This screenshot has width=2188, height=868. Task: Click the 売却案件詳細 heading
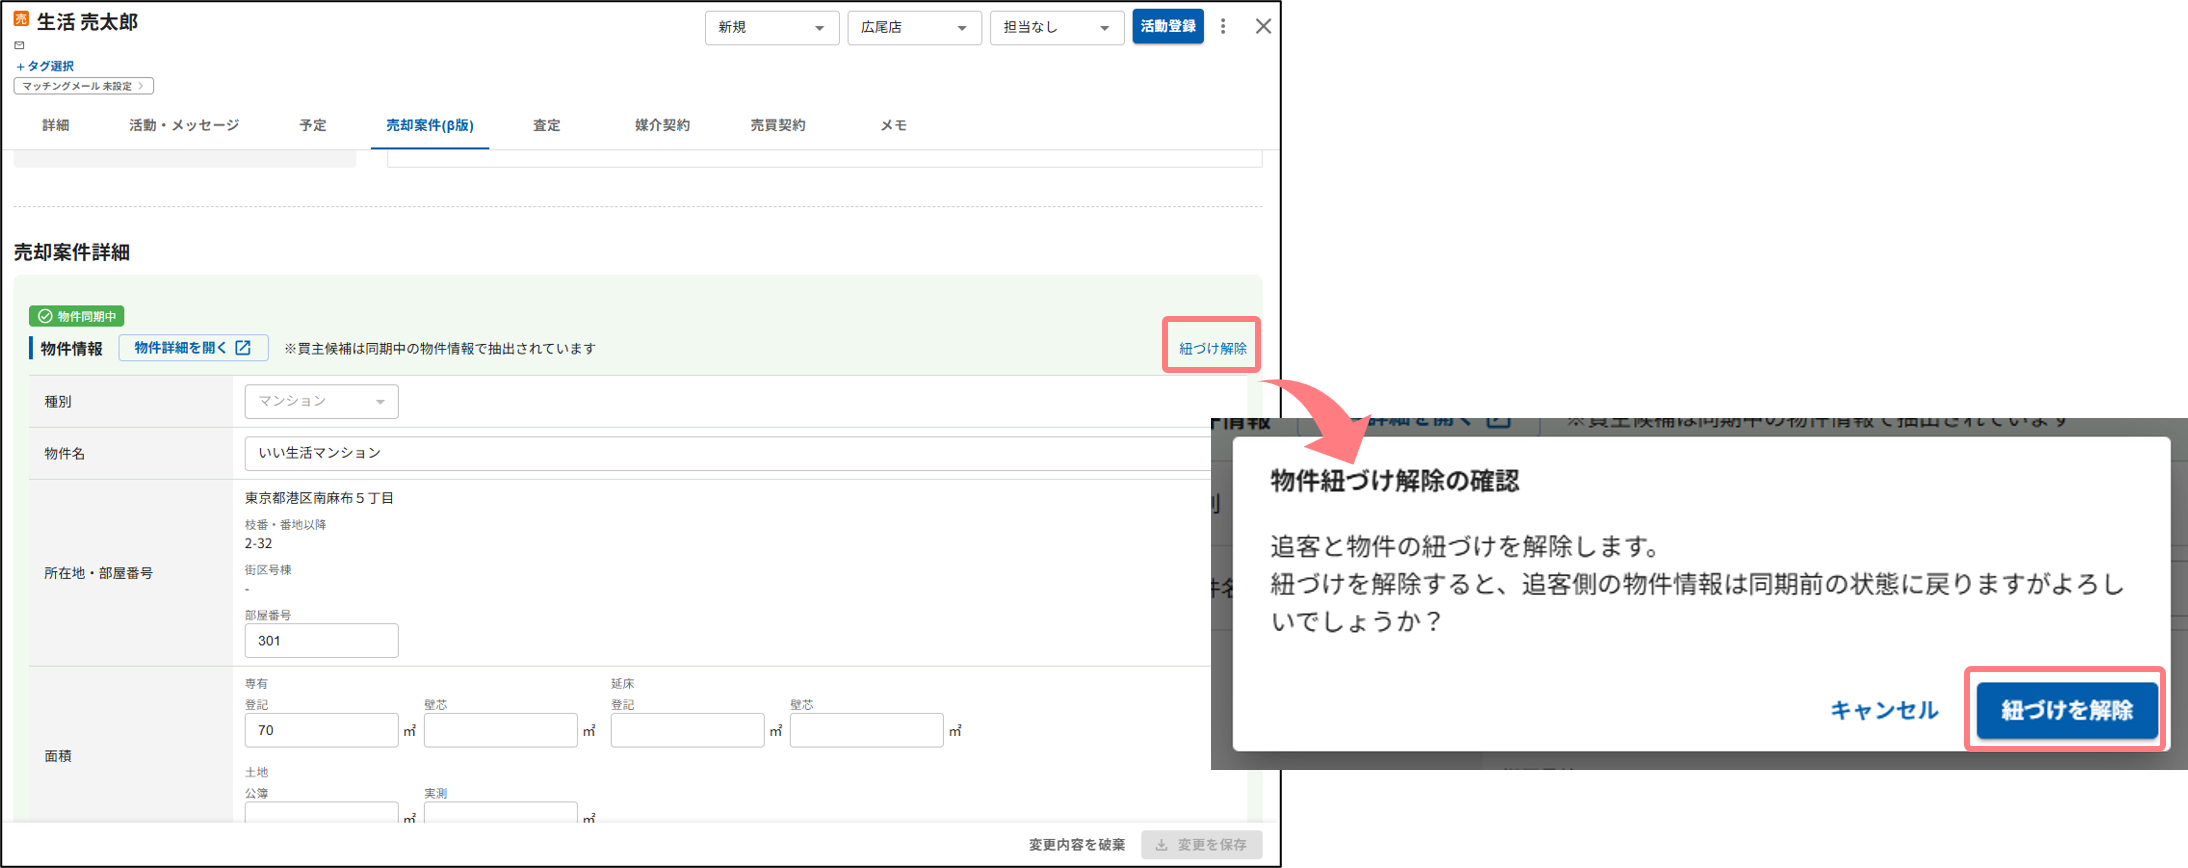pyautogui.click(x=72, y=252)
